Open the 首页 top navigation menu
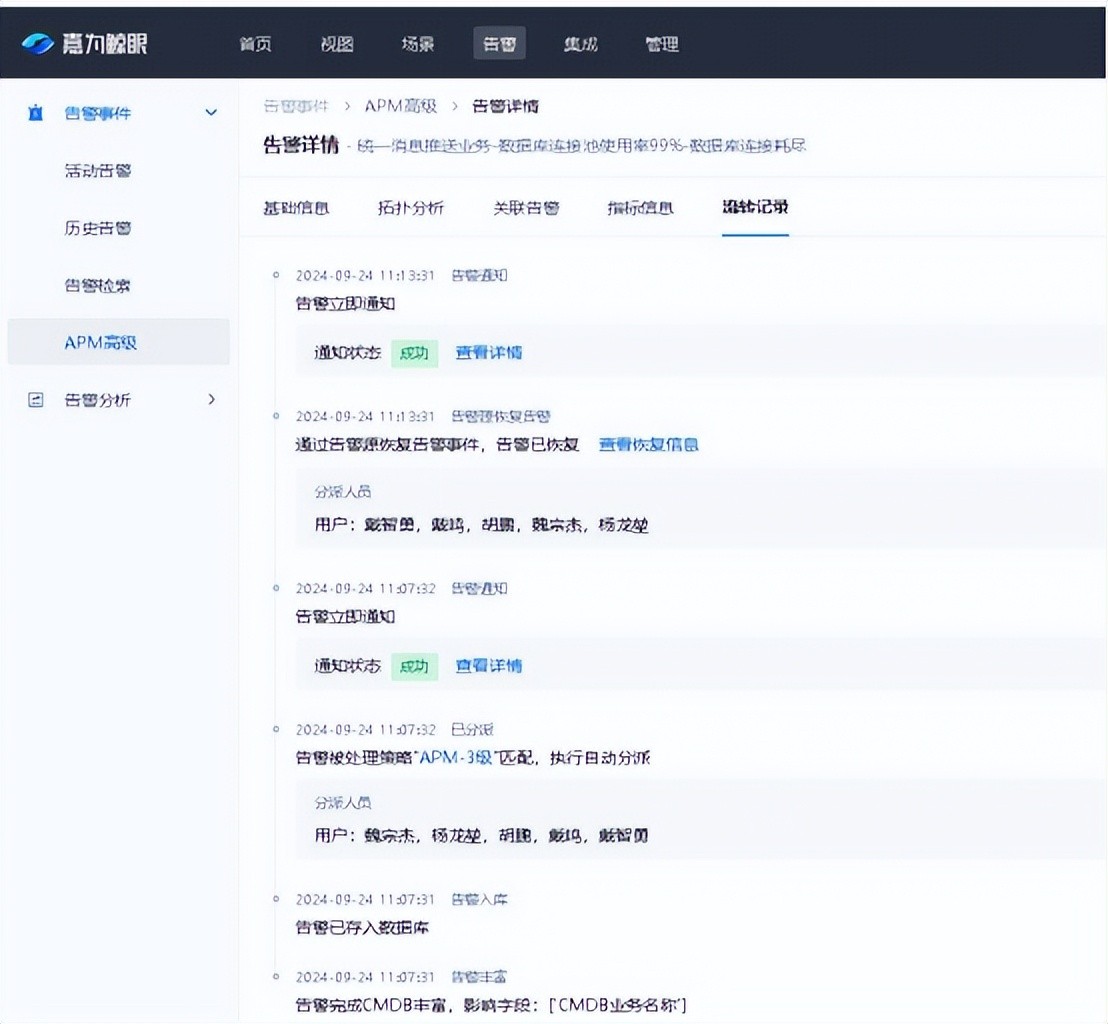Viewport: 1108px width, 1024px height. [x=255, y=44]
